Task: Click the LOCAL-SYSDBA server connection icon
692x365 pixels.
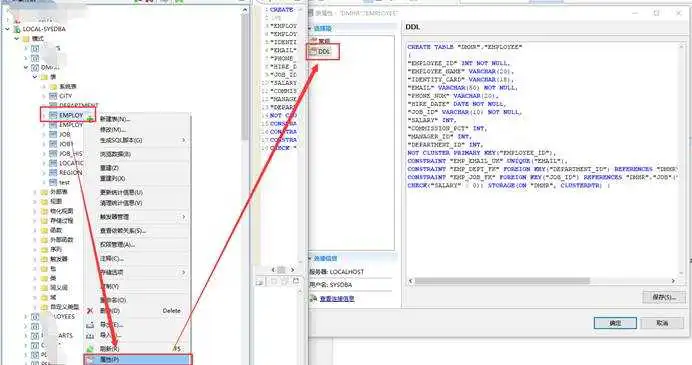Action: [x=17, y=29]
